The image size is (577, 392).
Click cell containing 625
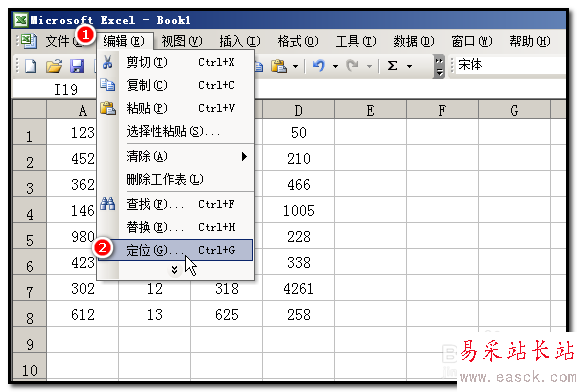pyautogui.click(x=227, y=314)
